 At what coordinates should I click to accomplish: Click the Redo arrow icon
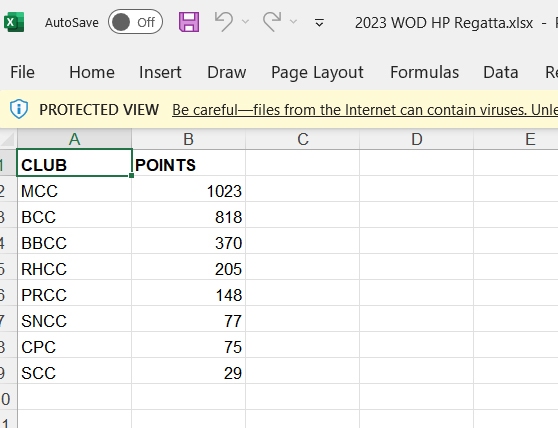pyautogui.click(x=272, y=22)
